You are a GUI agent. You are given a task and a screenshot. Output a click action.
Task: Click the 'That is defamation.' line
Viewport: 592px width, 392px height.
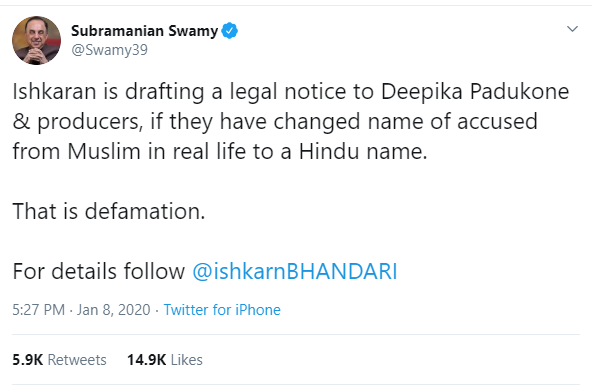click(x=109, y=211)
